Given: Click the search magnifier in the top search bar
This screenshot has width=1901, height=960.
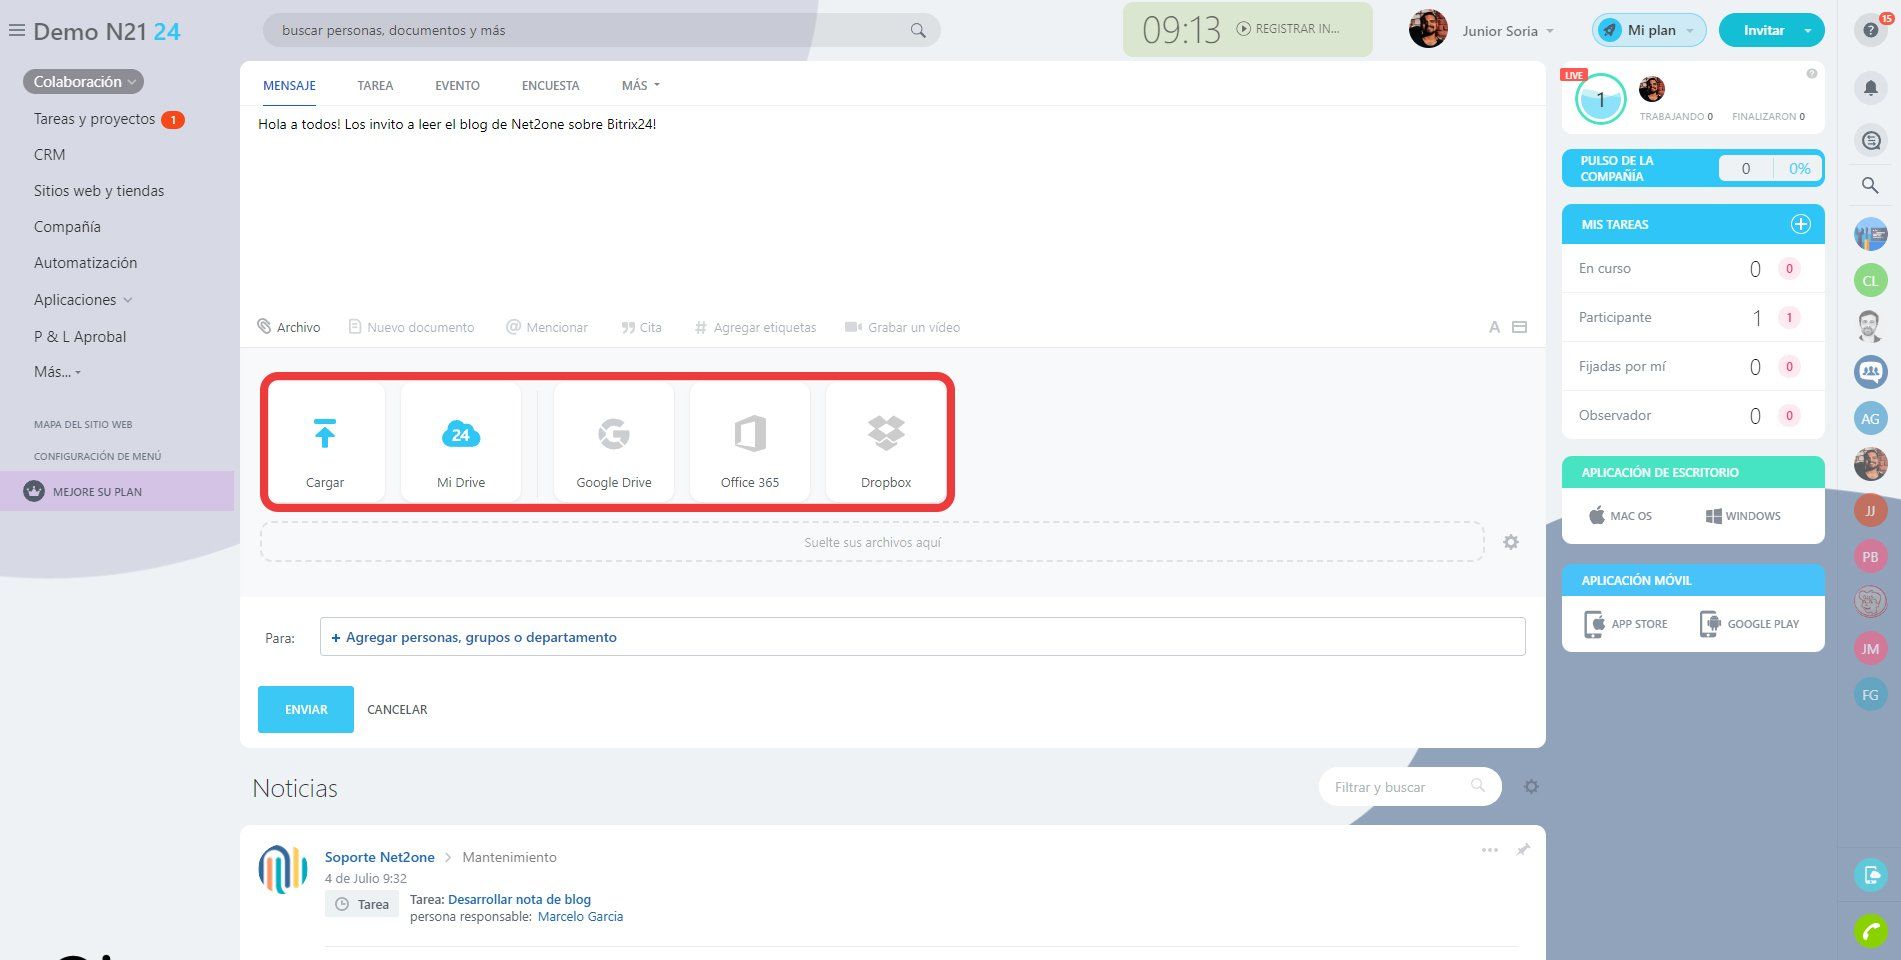Looking at the screenshot, I should (x=918, y=31).
